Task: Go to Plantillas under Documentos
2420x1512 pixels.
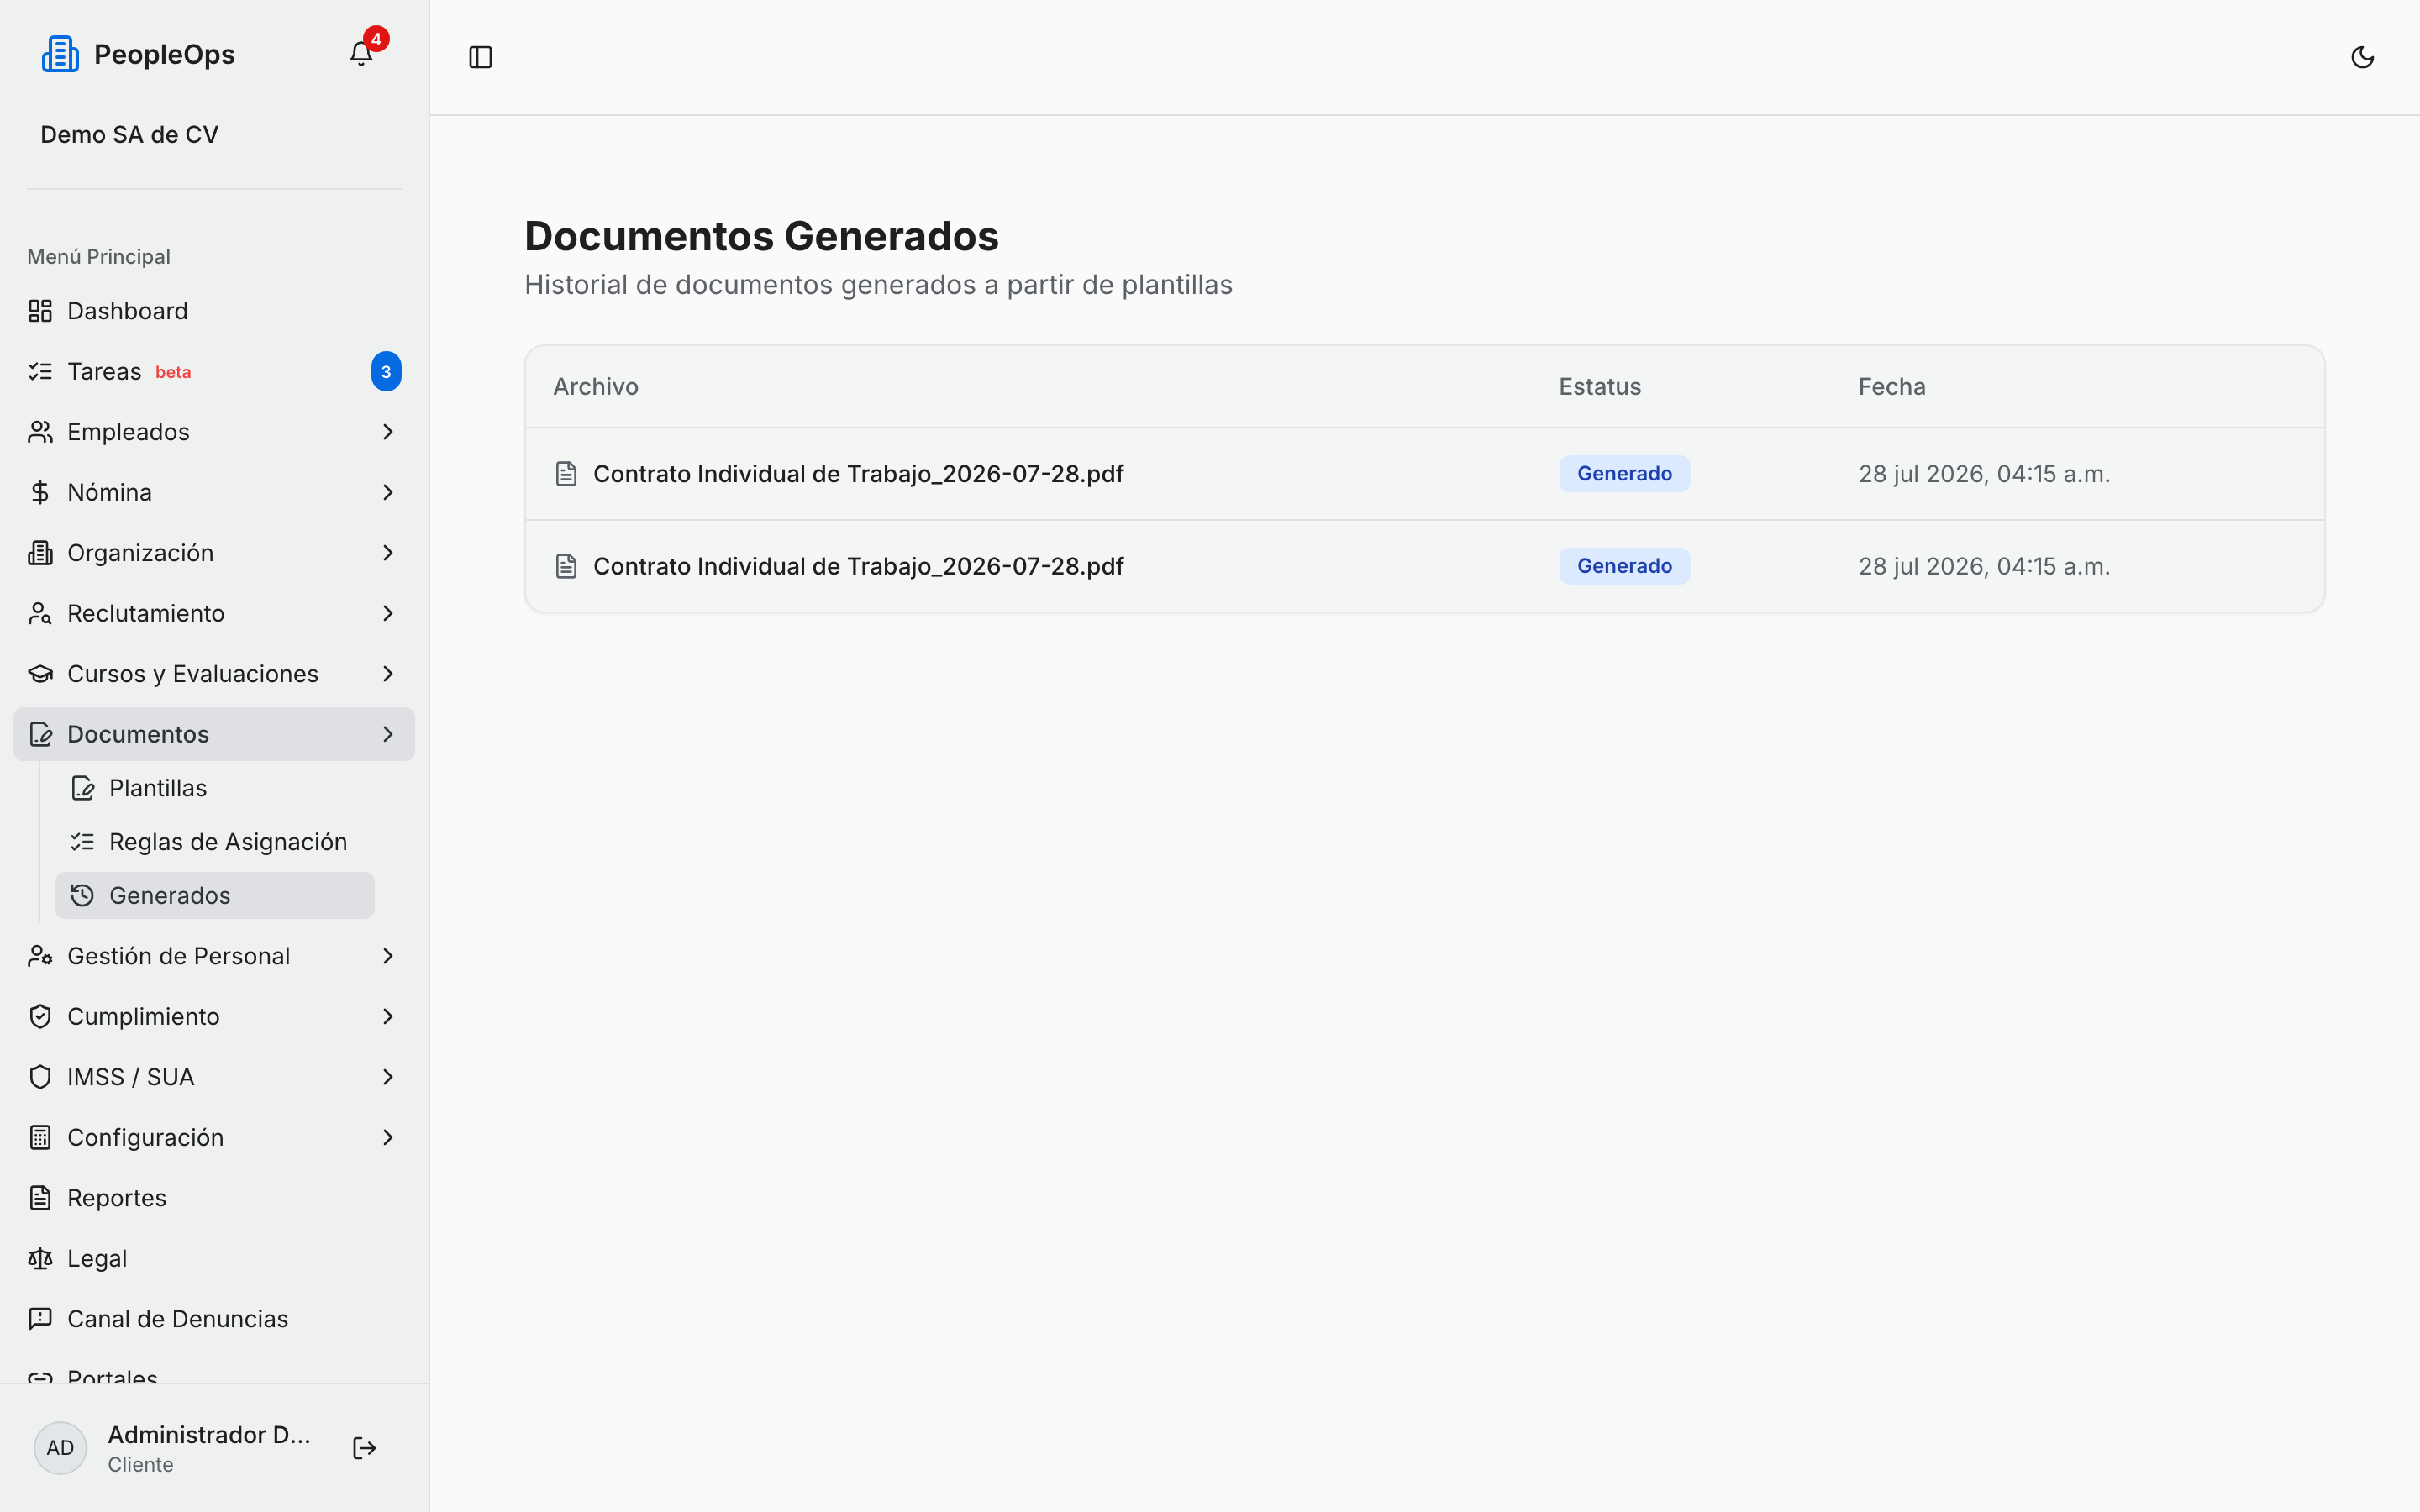Action: 215,788
